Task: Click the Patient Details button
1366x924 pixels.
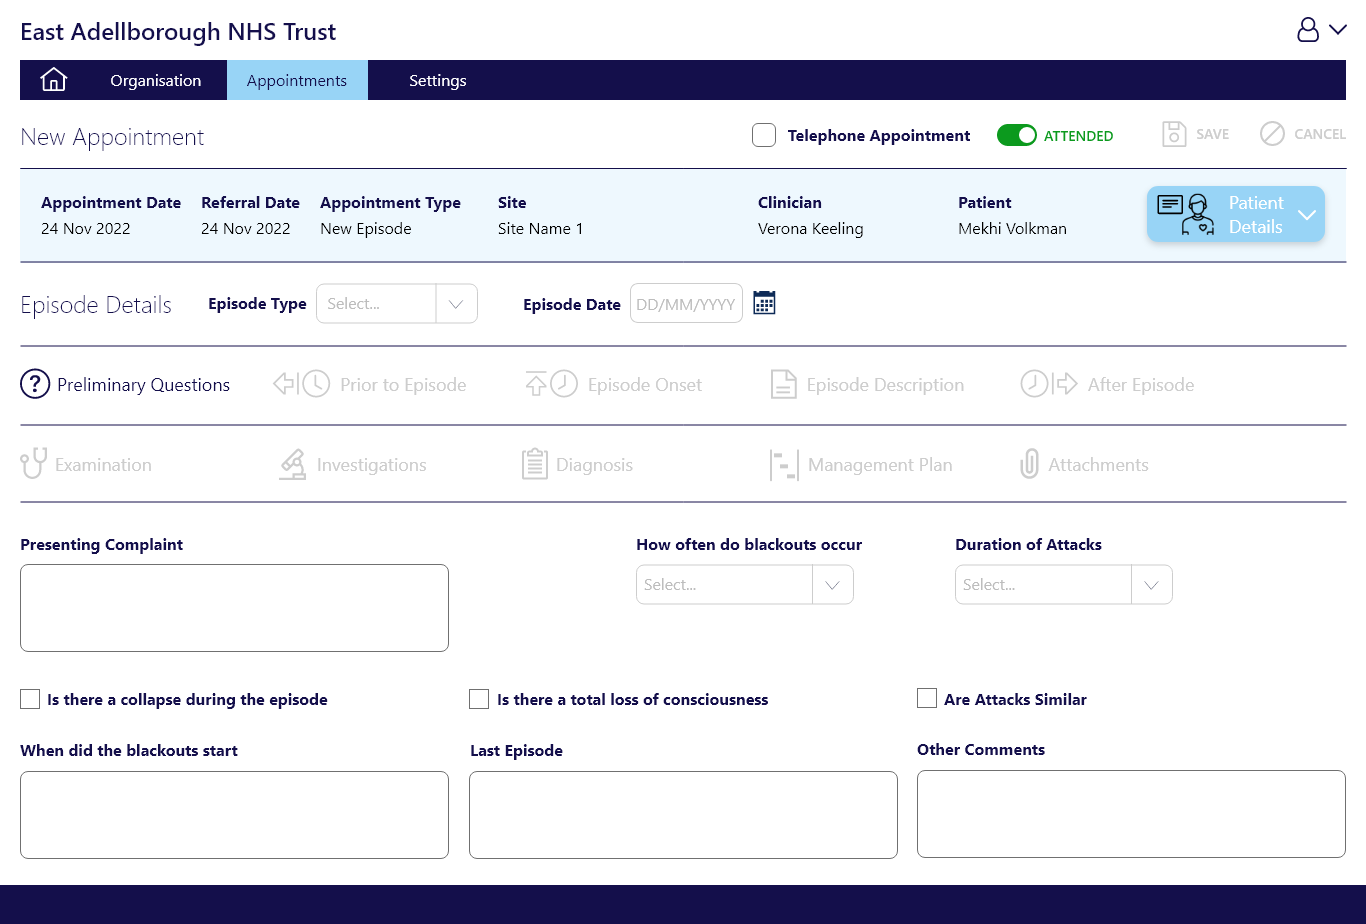Action: point(1236,214)
